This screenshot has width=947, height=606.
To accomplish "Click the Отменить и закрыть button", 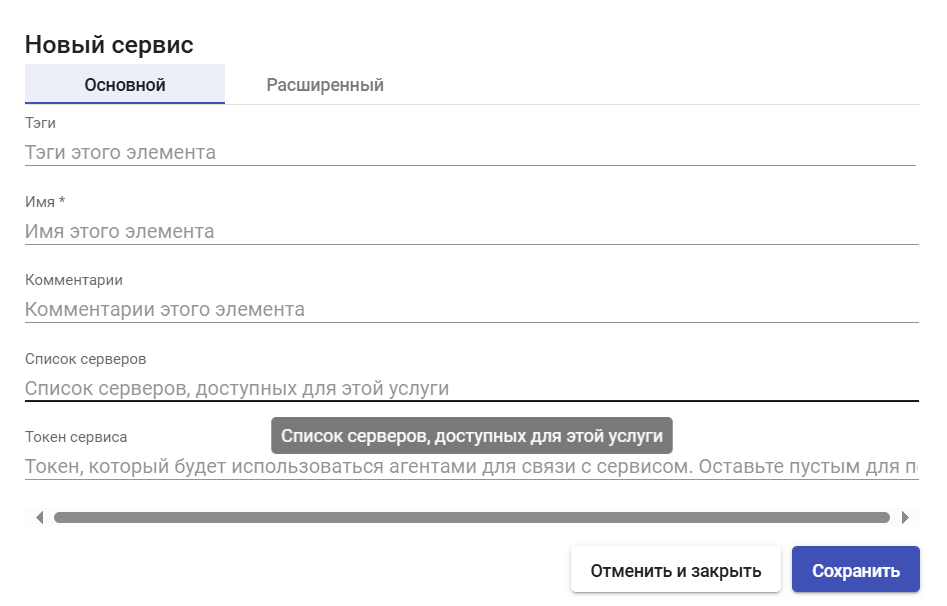I will (676, 570).
